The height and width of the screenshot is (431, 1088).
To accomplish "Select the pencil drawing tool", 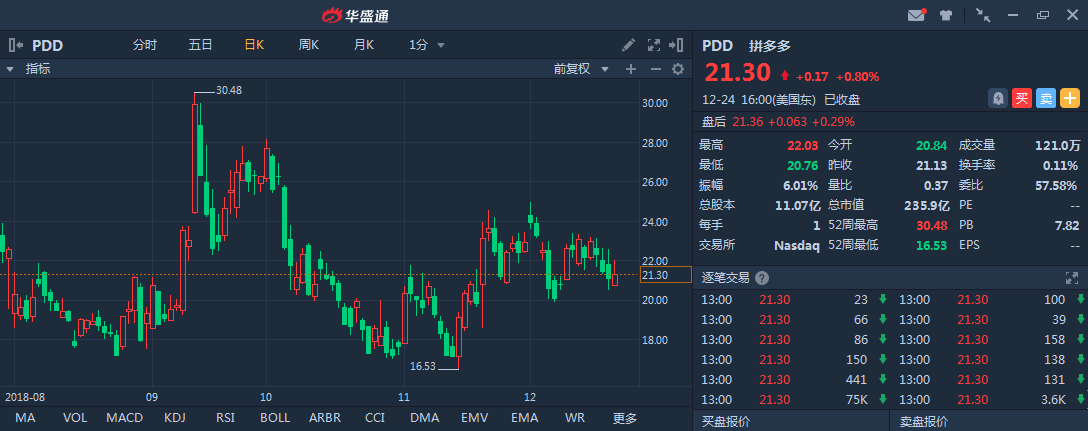I will click(x=629, y=45).
